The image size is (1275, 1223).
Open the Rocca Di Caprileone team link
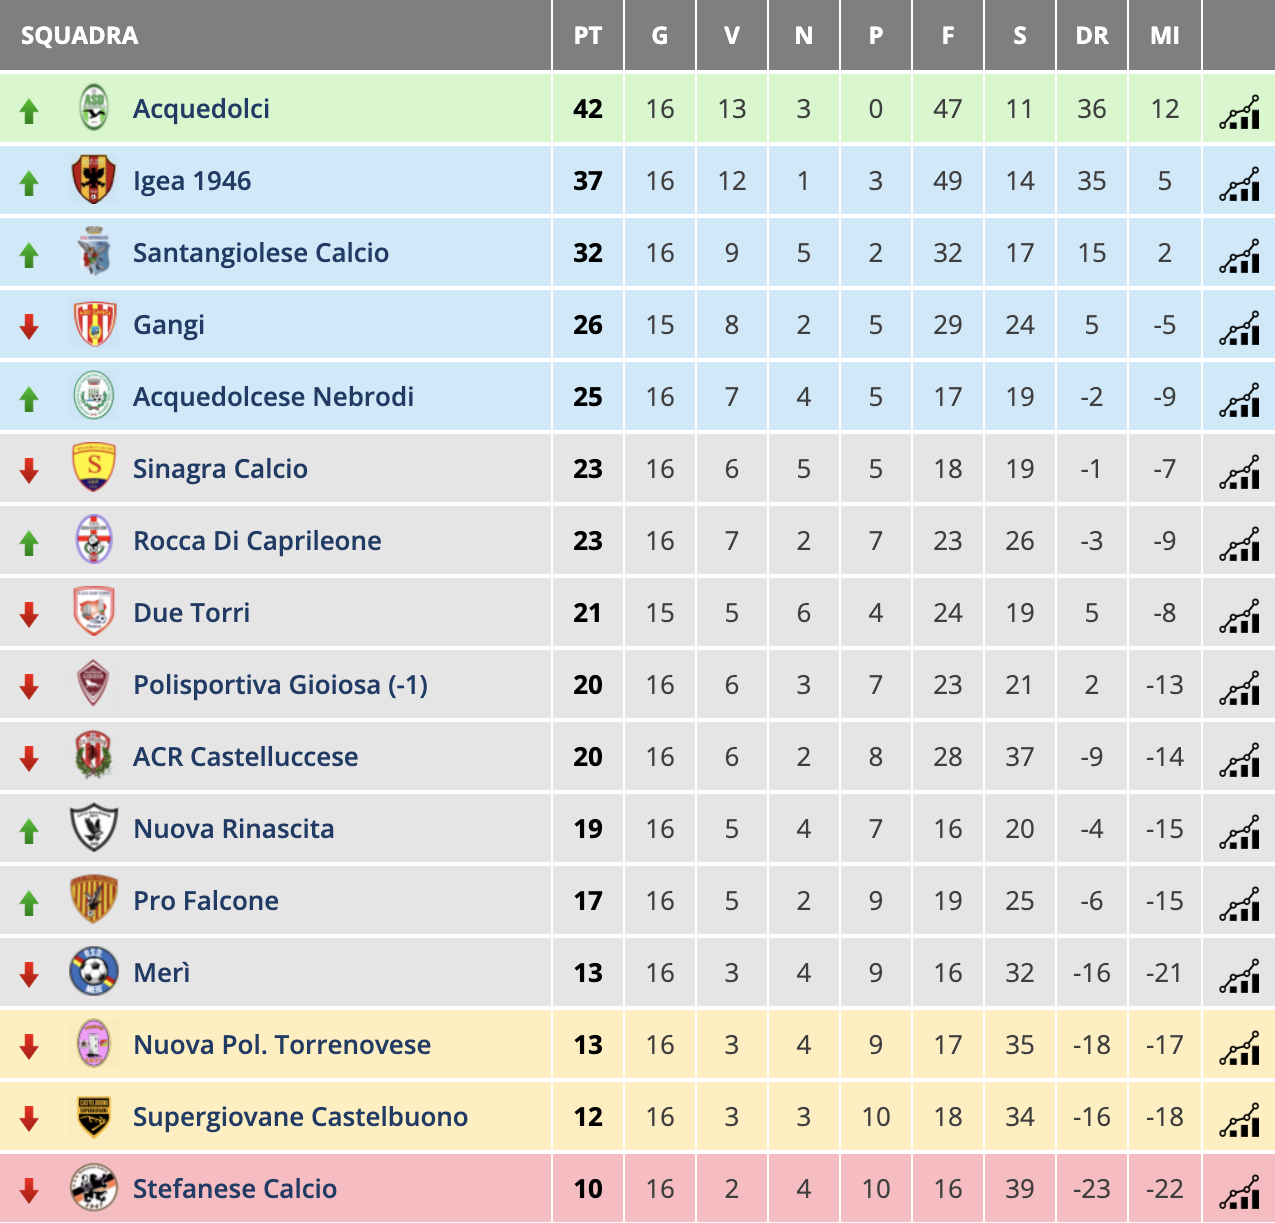click(257, 541)
